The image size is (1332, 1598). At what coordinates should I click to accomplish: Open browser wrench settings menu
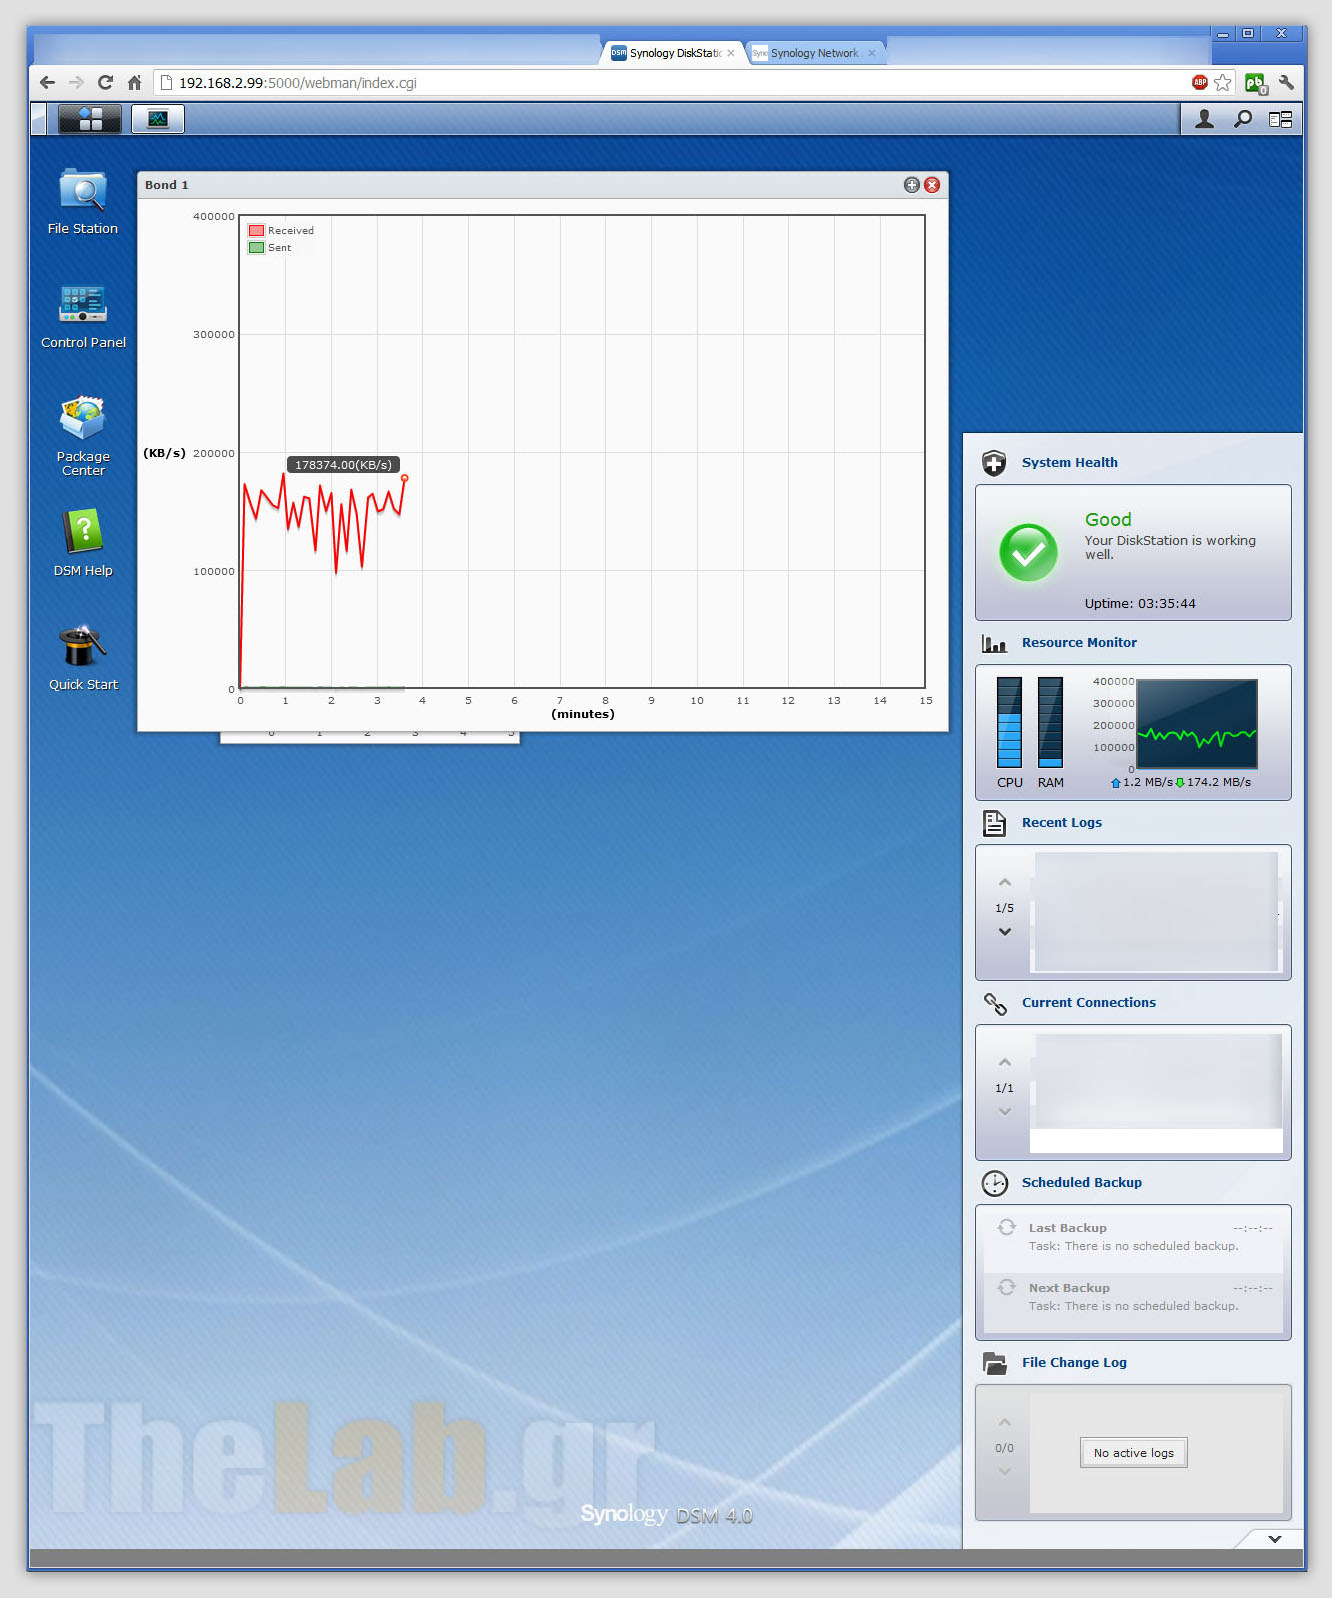[1287, 82]
